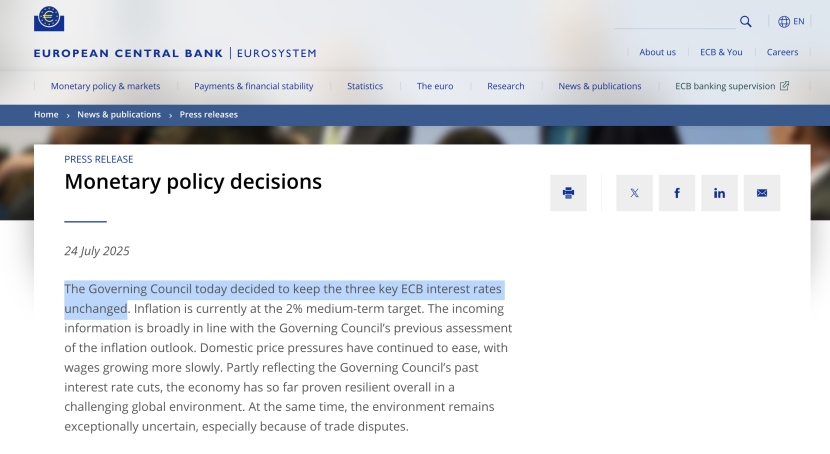The width and height of the screenshot is (830, 454).
Task: Print the press release
Action: pyautogui.click(x=568, y=193)
